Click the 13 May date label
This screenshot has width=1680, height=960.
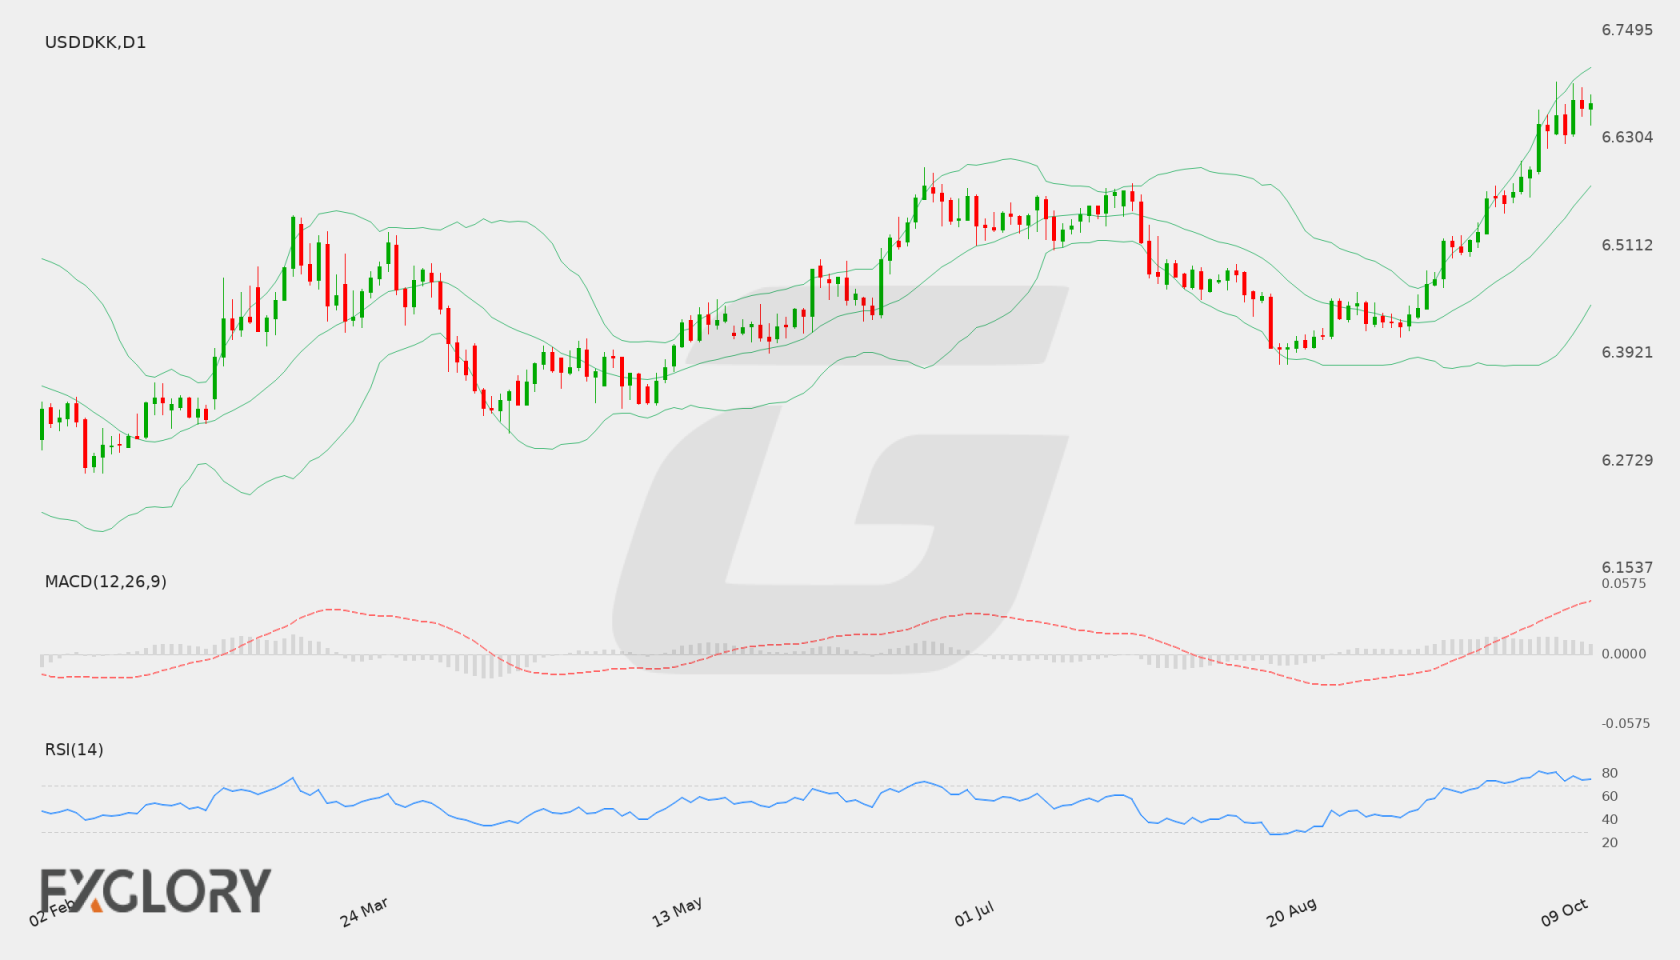pos(677,912)
